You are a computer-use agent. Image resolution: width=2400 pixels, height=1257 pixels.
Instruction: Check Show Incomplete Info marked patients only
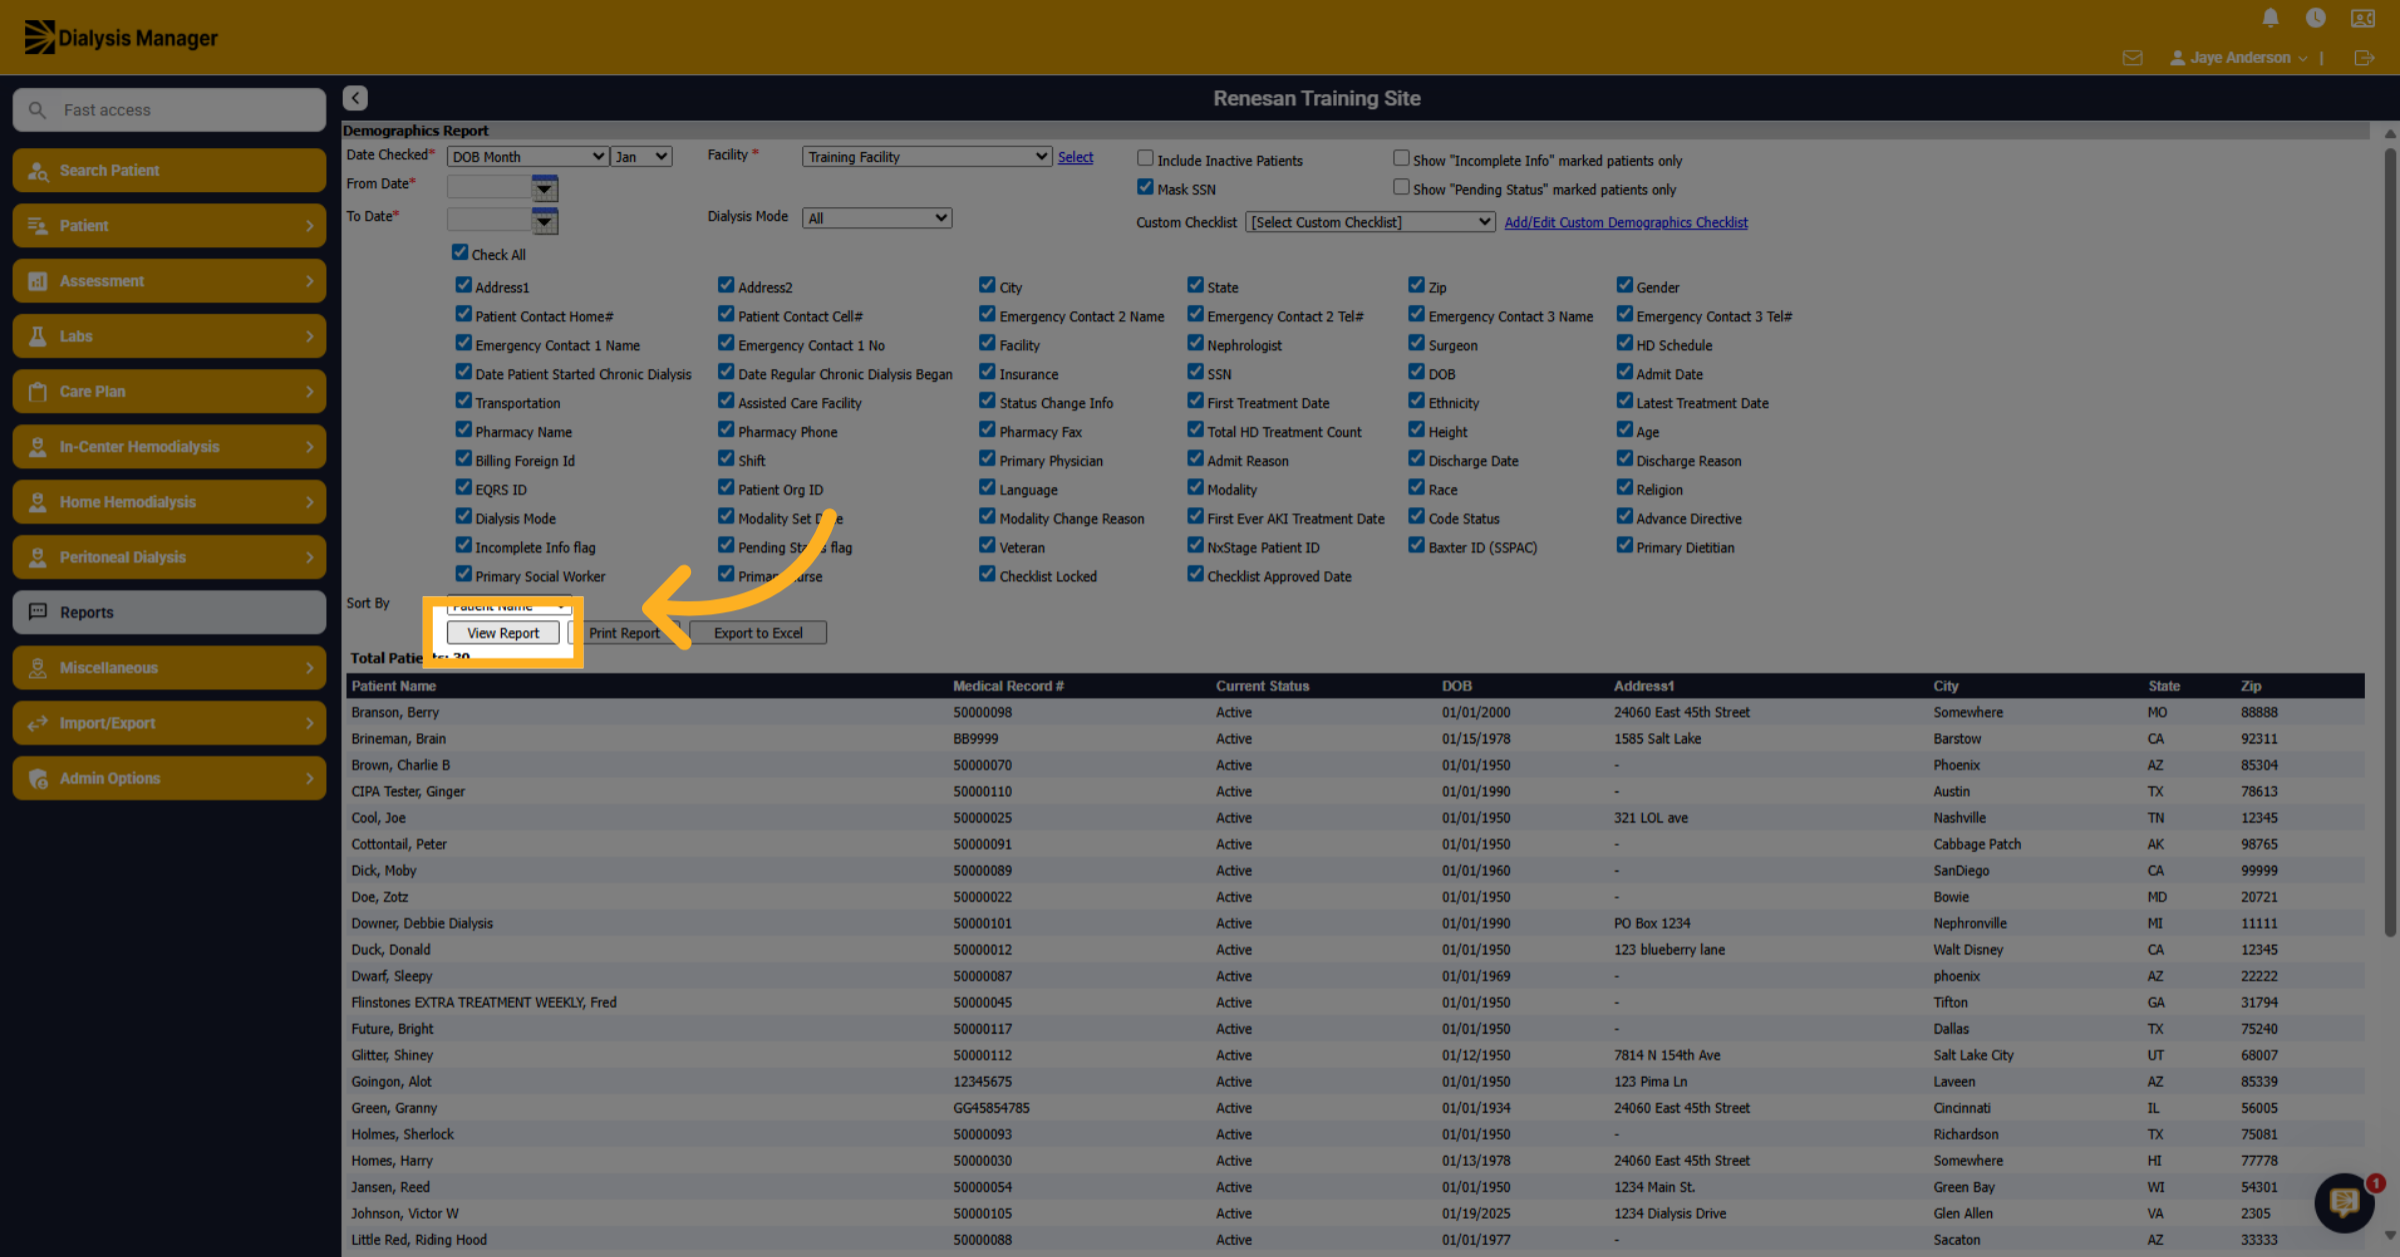click(1401, 158)
